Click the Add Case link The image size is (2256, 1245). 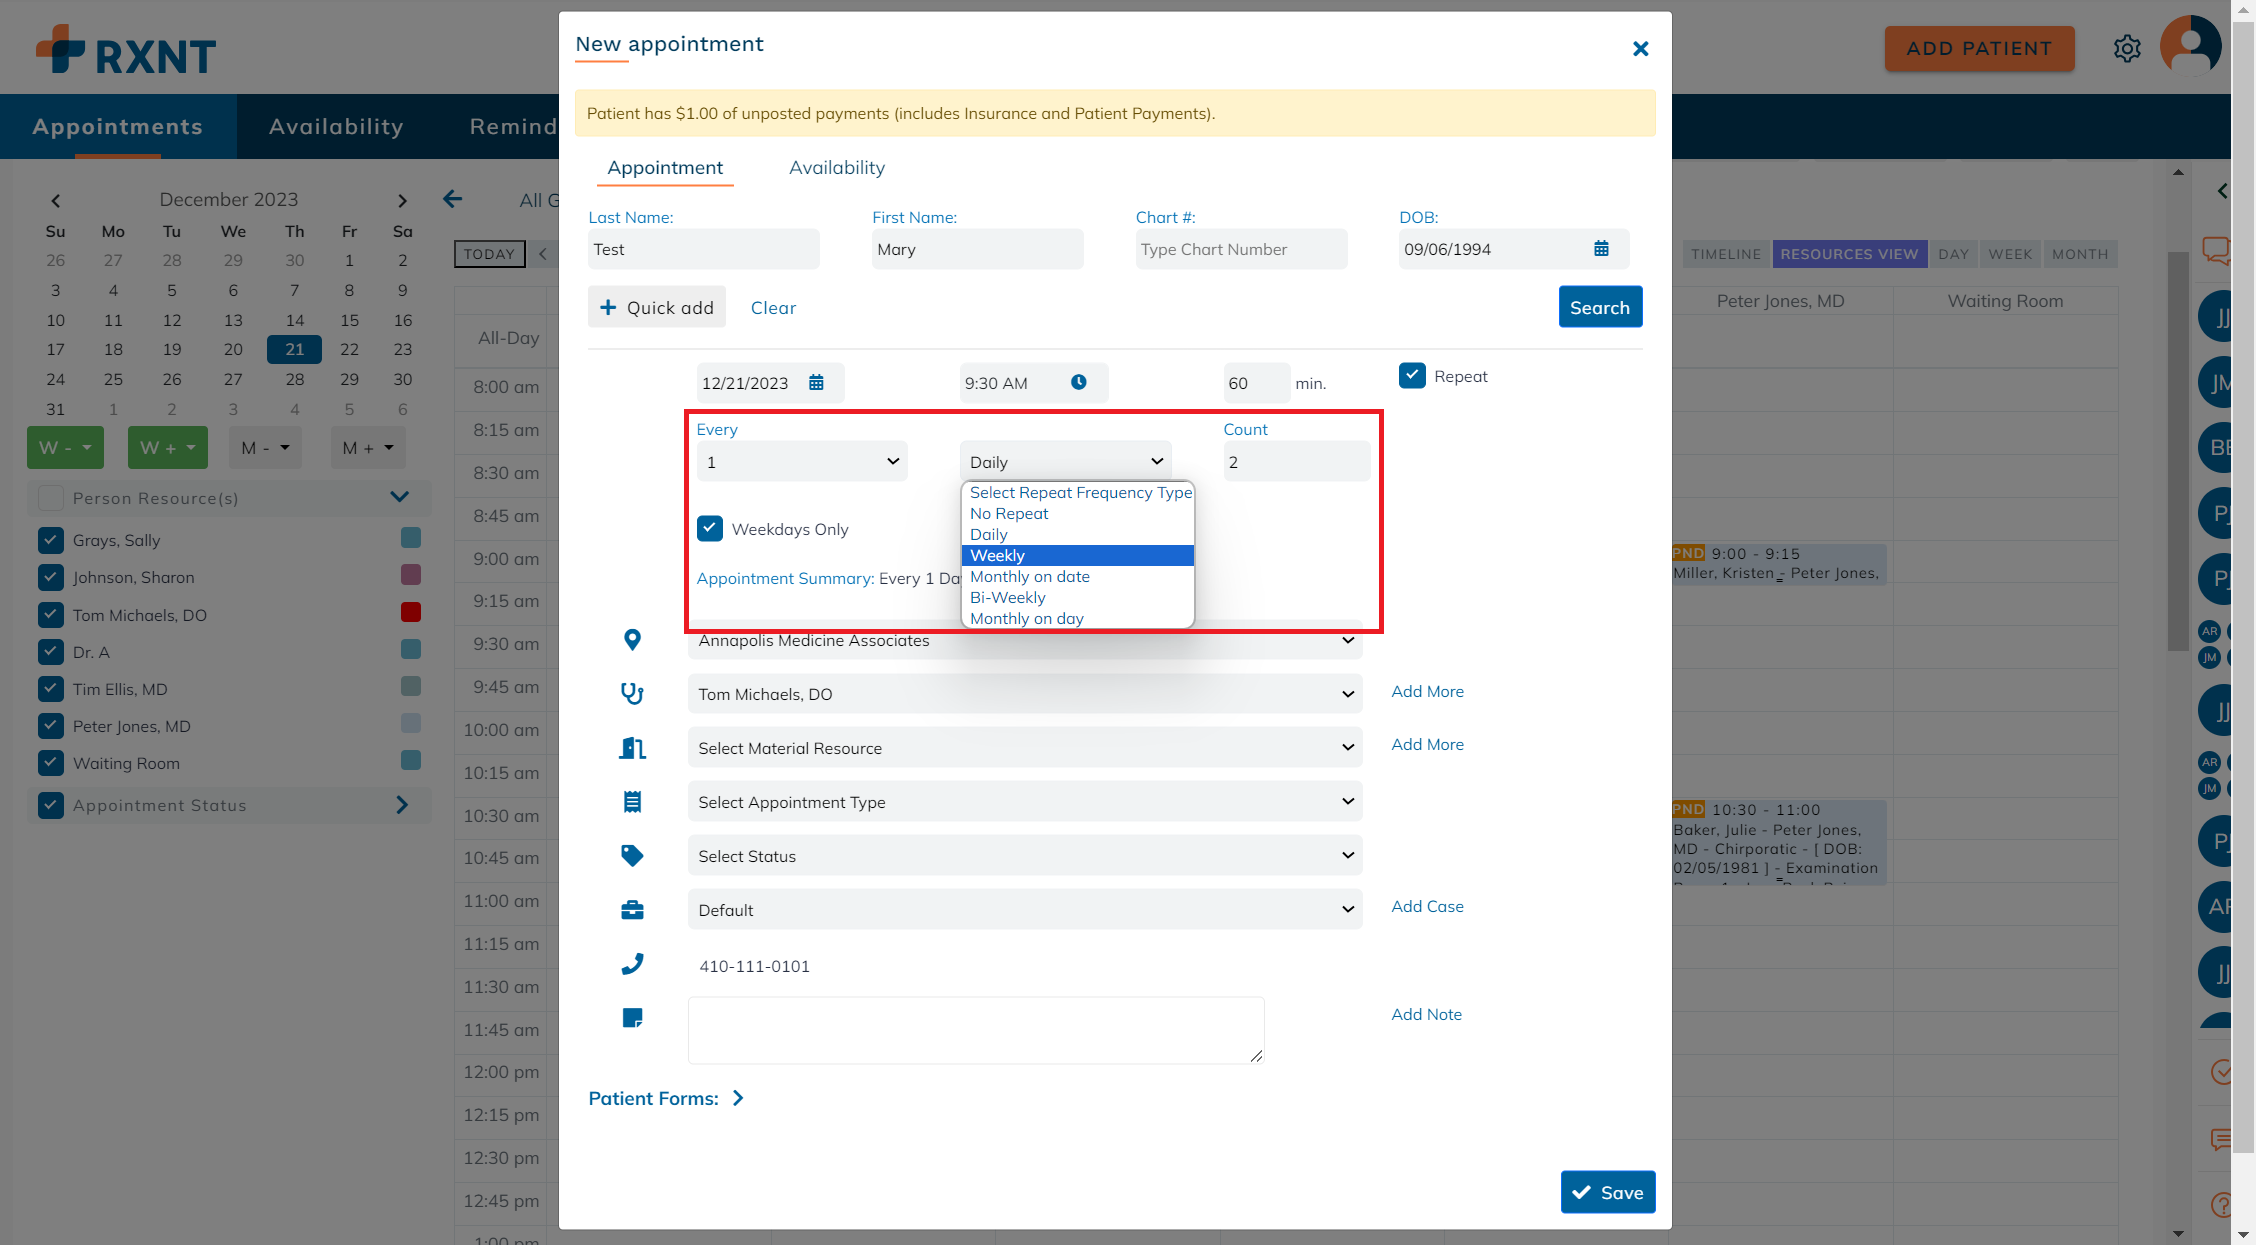point(1427,906)
